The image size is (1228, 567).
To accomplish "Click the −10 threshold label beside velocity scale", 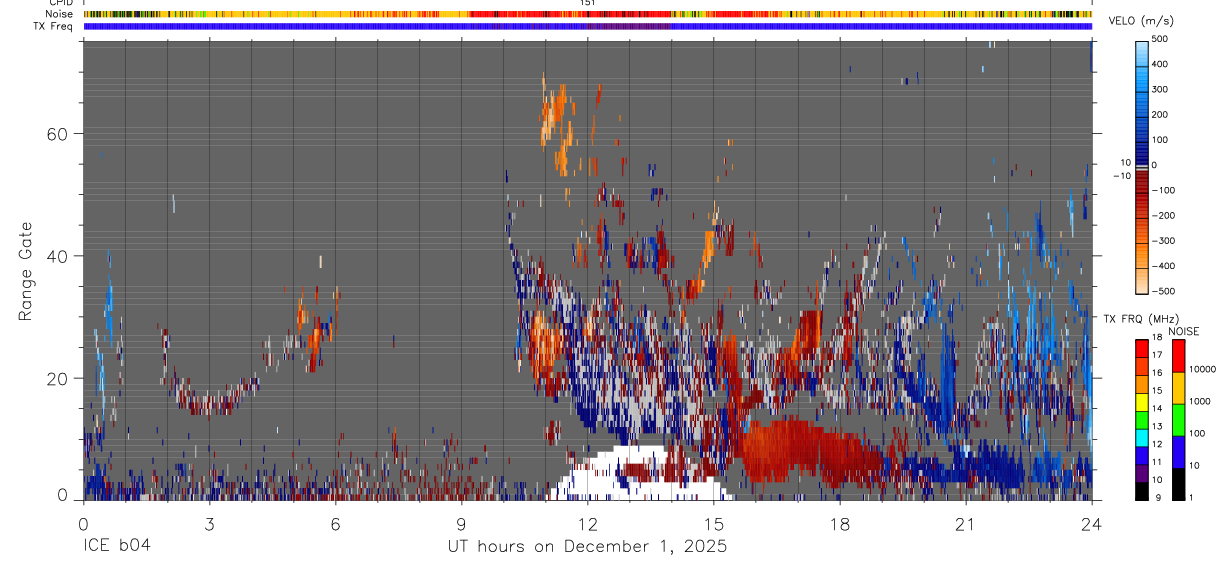I will pyautogui.click(x=1121, y=176).
